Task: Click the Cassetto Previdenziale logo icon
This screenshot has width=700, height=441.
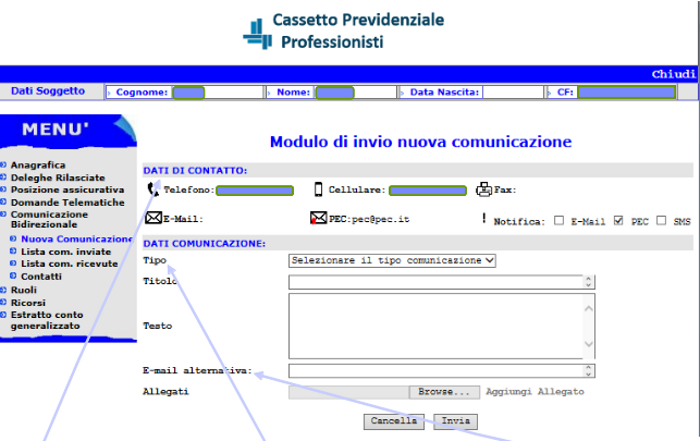Action: [x=258, y=33]
